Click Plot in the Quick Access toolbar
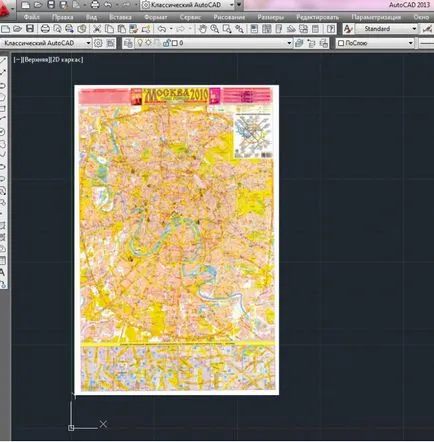The height and width of the screenshot is (442, 434). click(x=95, y=5)
